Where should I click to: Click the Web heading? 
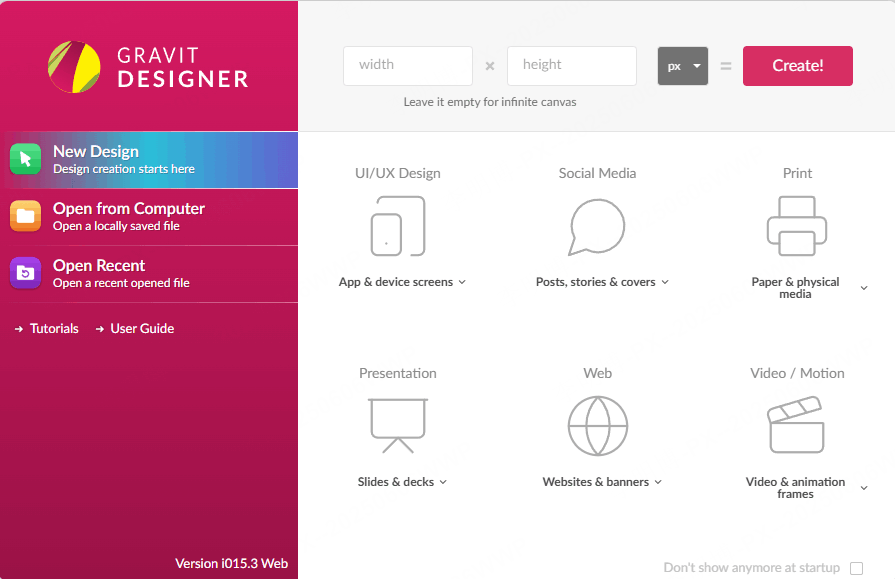click(x=598, y=373)
